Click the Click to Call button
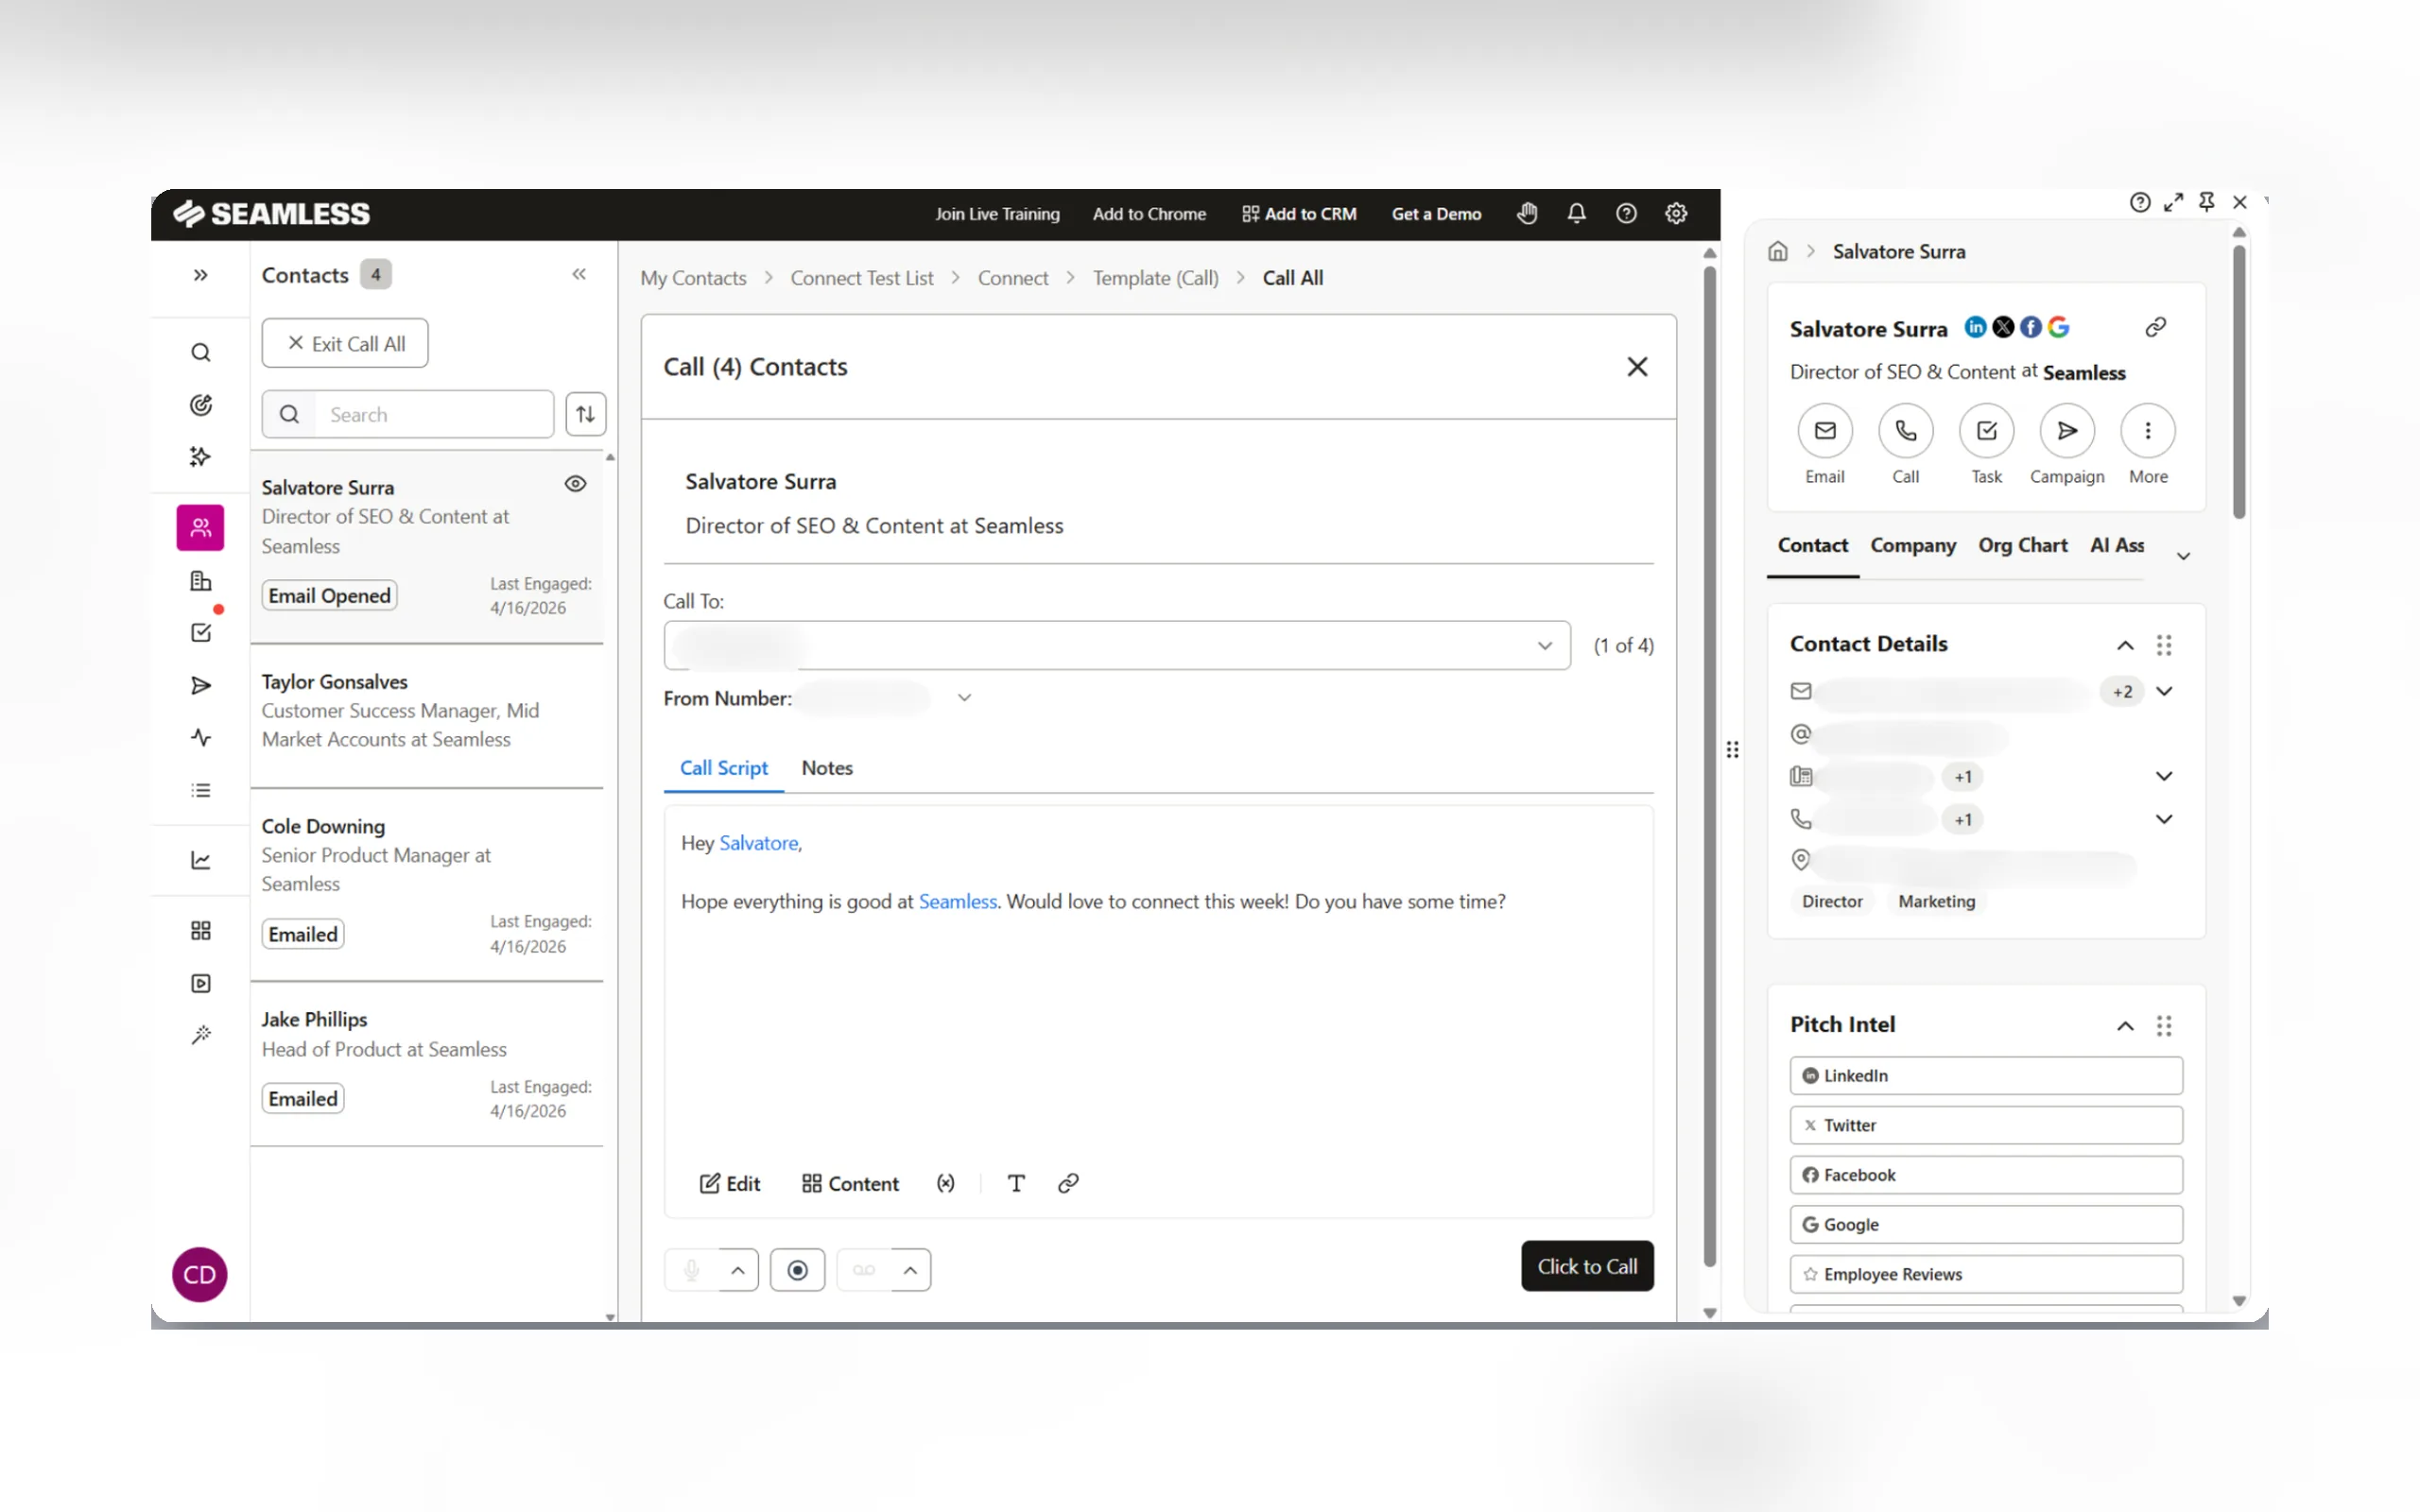 pos(1587,1266)
